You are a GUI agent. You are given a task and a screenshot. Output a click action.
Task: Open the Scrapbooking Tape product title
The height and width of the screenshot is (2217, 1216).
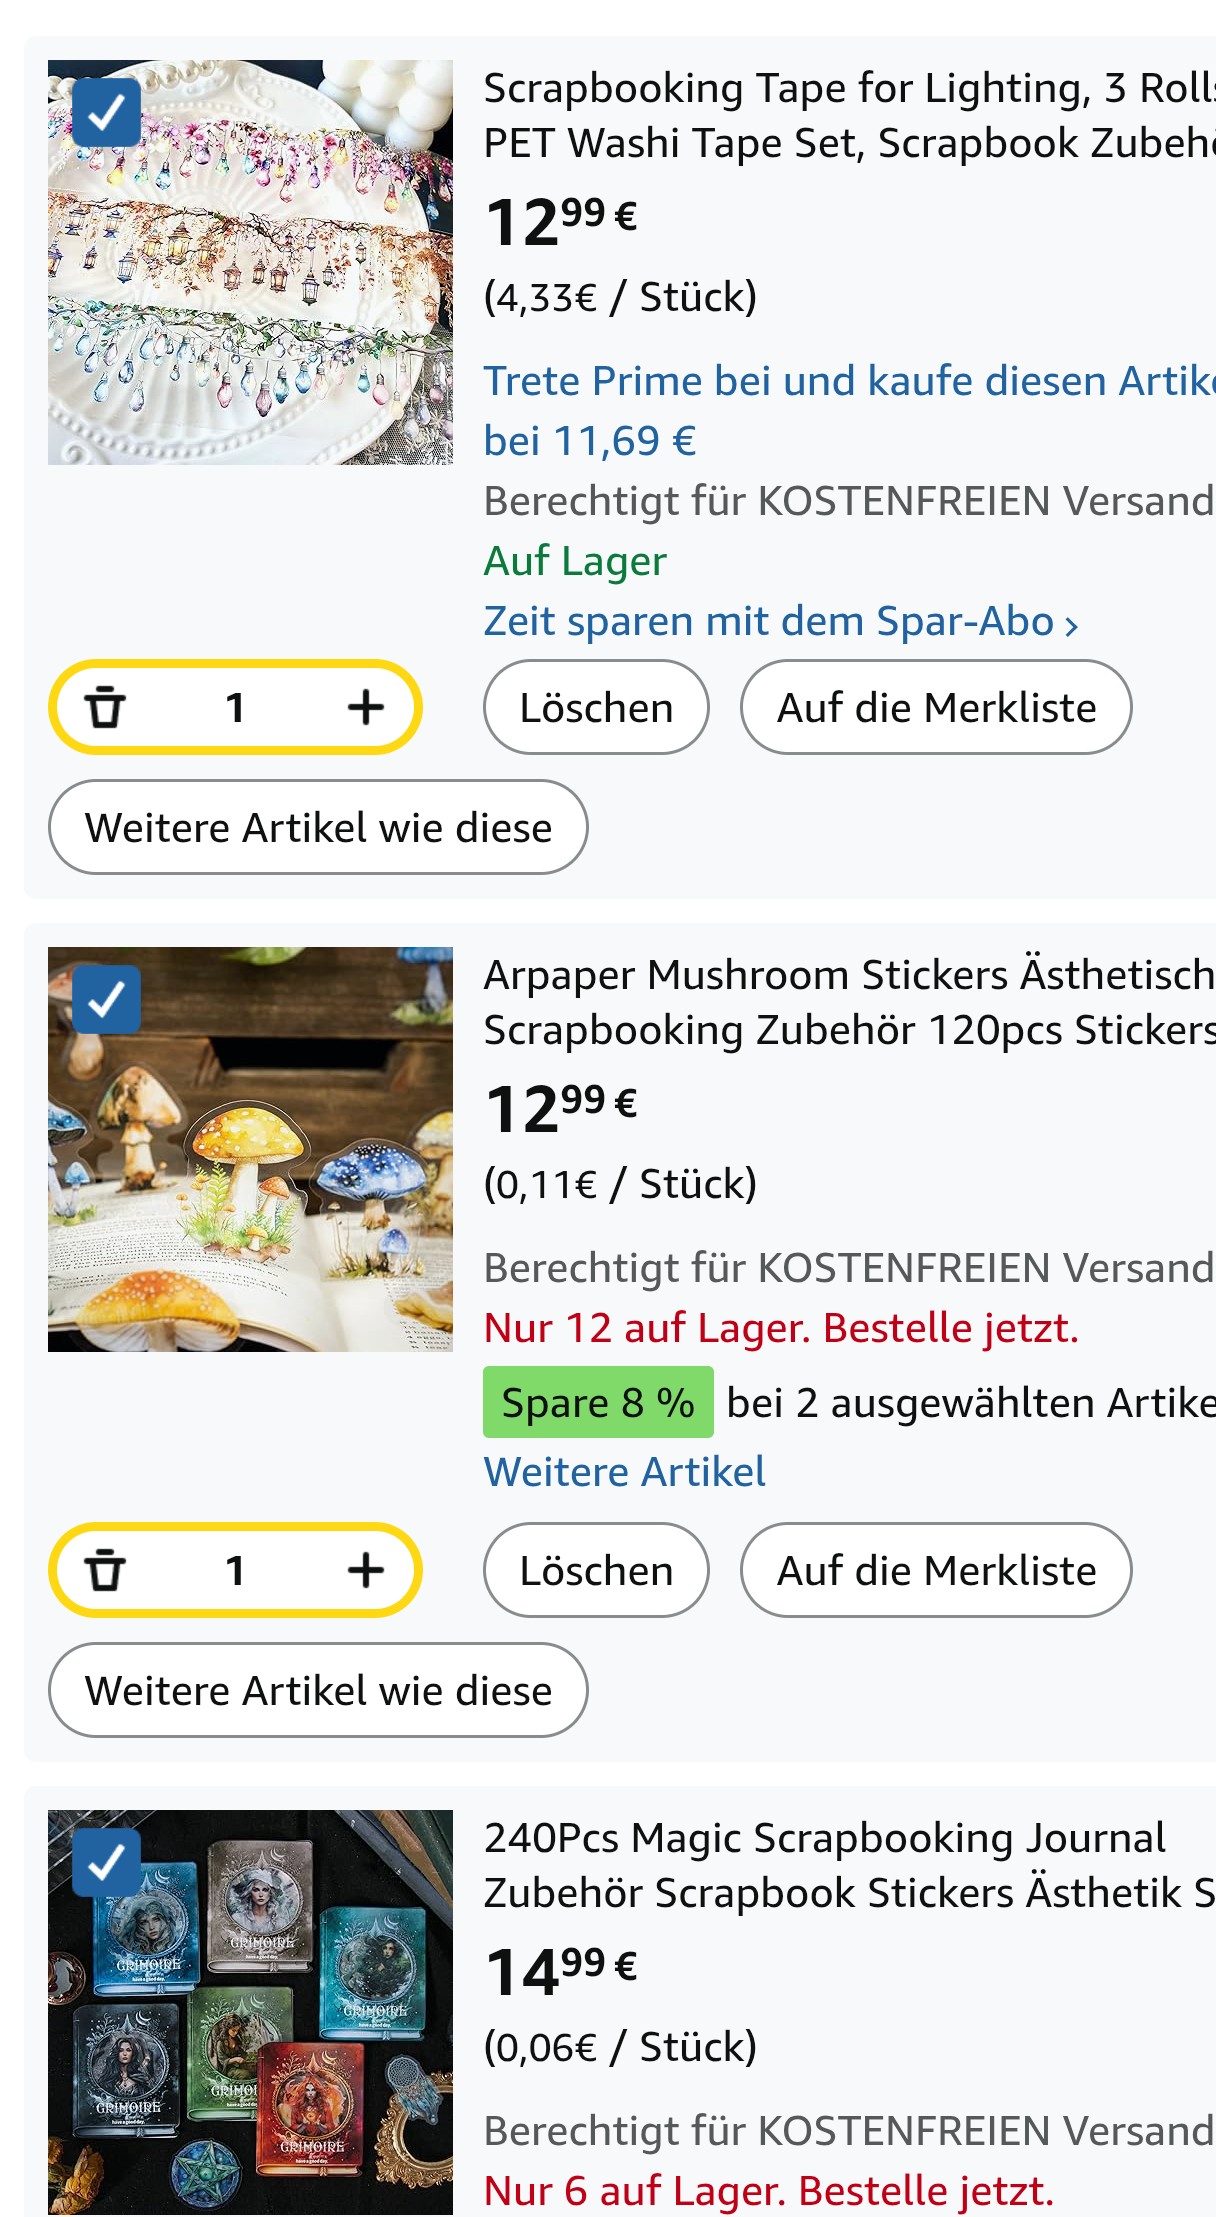[x=848, y=116]
